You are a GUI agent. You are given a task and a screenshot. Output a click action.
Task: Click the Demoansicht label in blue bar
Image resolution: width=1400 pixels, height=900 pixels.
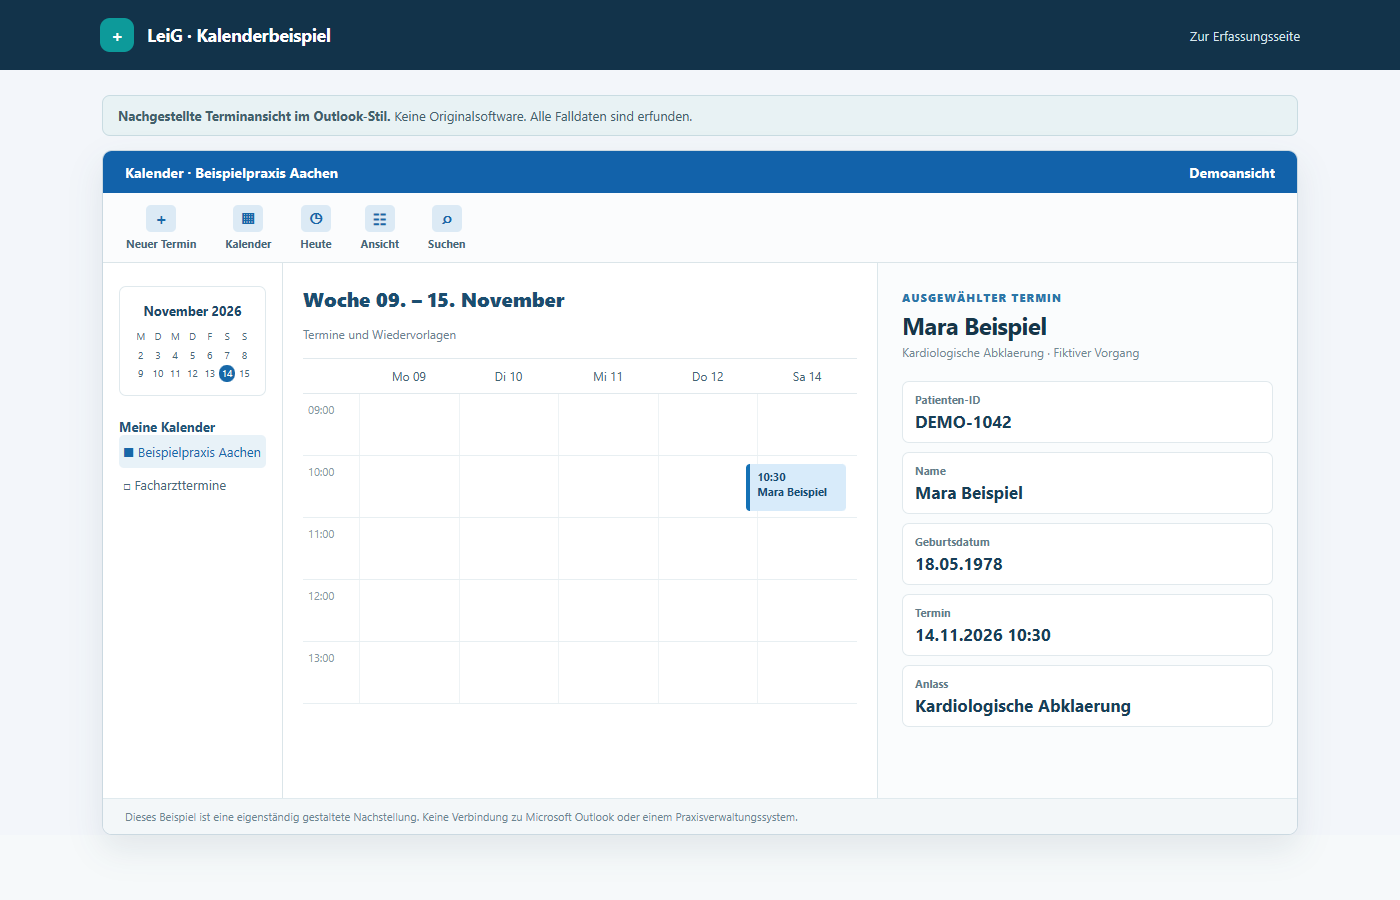click(1232, 173)
